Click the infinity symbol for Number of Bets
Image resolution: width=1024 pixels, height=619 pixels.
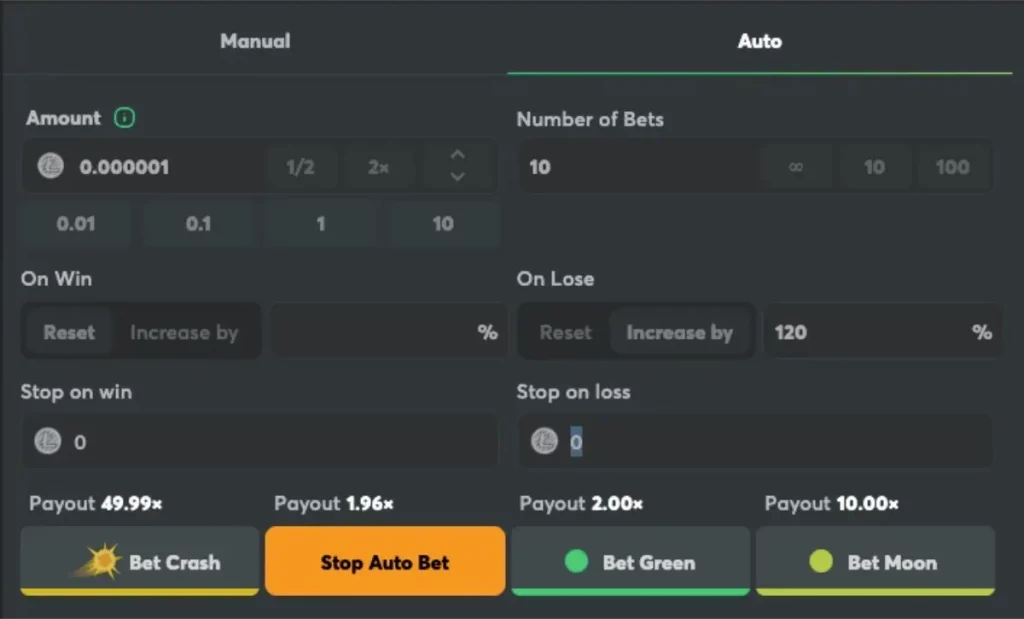pyautogui.click(x=795, y=167)
